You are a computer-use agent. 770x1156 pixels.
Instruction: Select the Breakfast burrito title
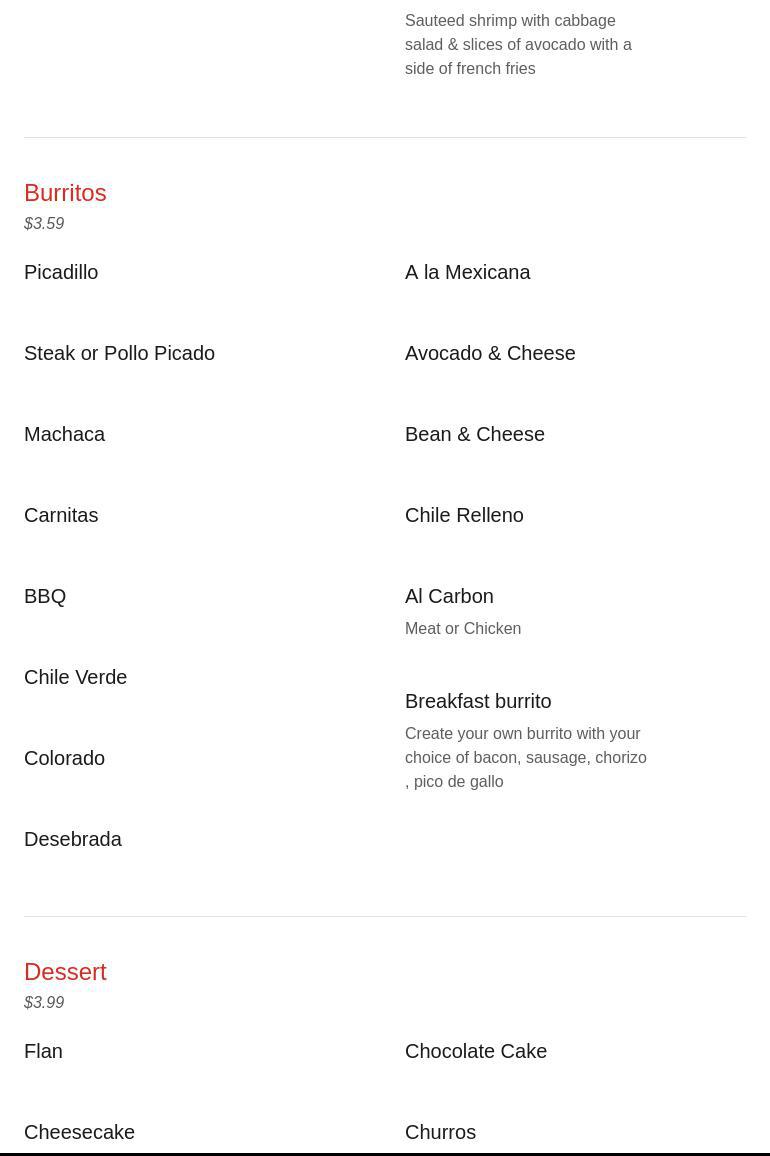pyautogui.click(x=478, y=701)
